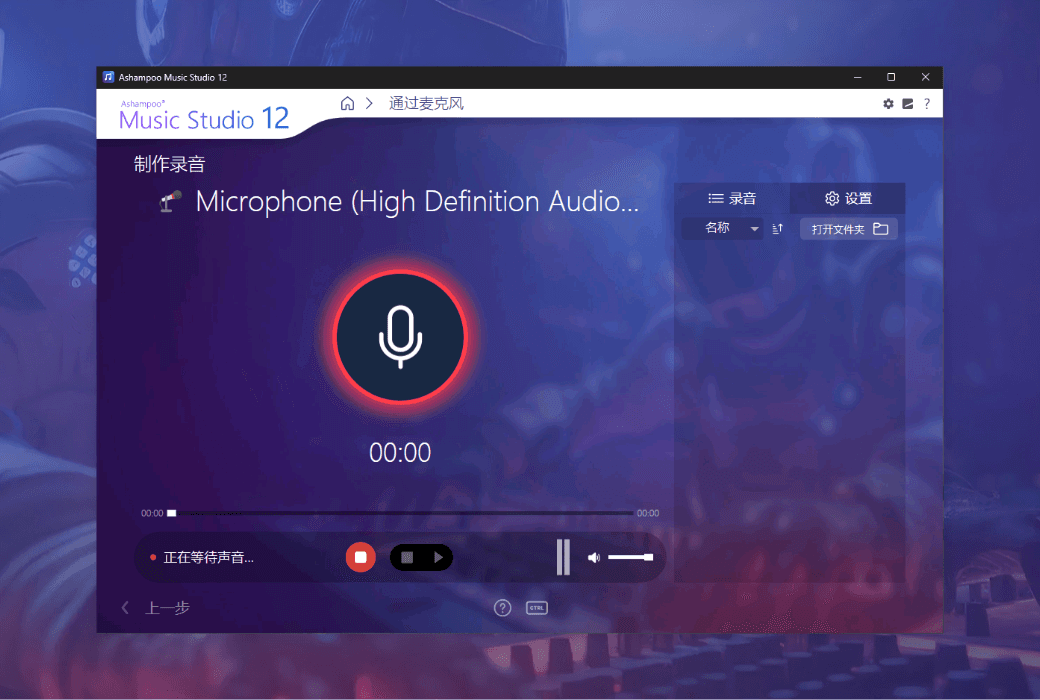Click the small microphone device icon
The image size is (1040, 700).
[x=170, y=201]
